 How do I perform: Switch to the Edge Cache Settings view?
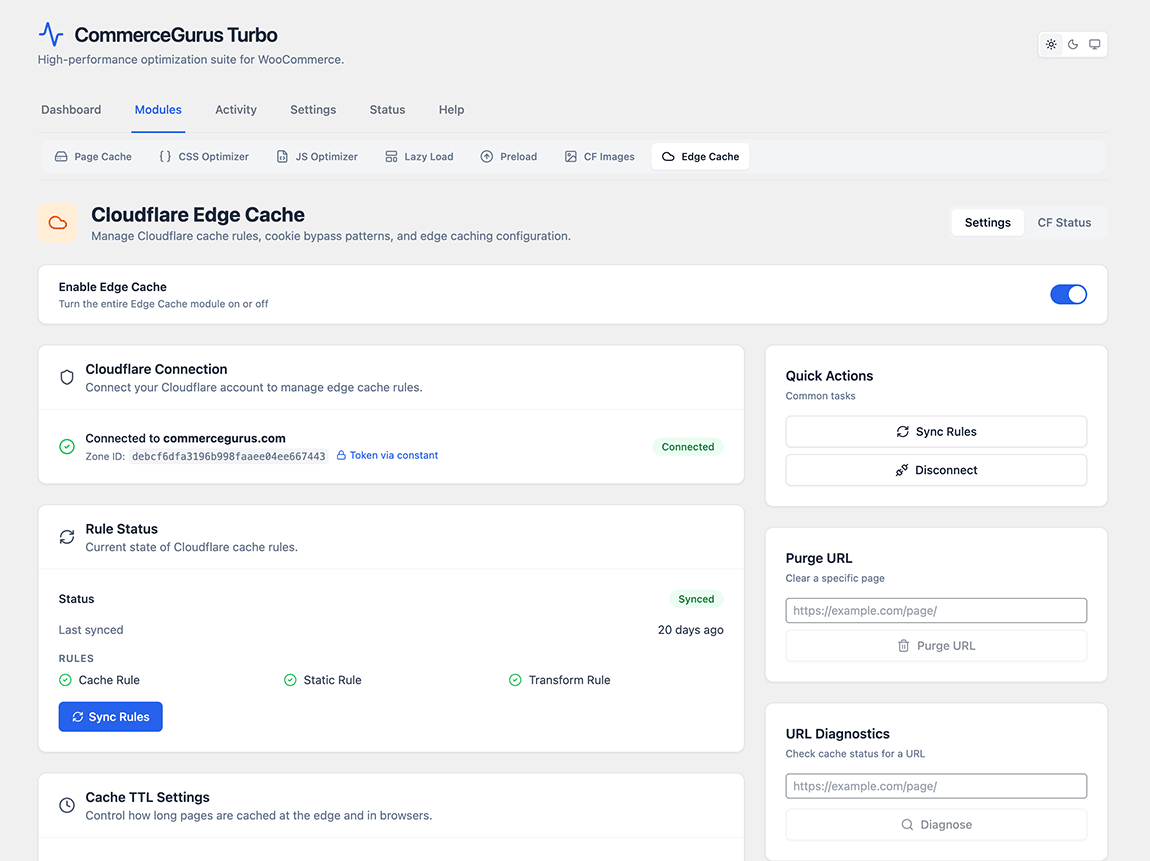(988, 223)
